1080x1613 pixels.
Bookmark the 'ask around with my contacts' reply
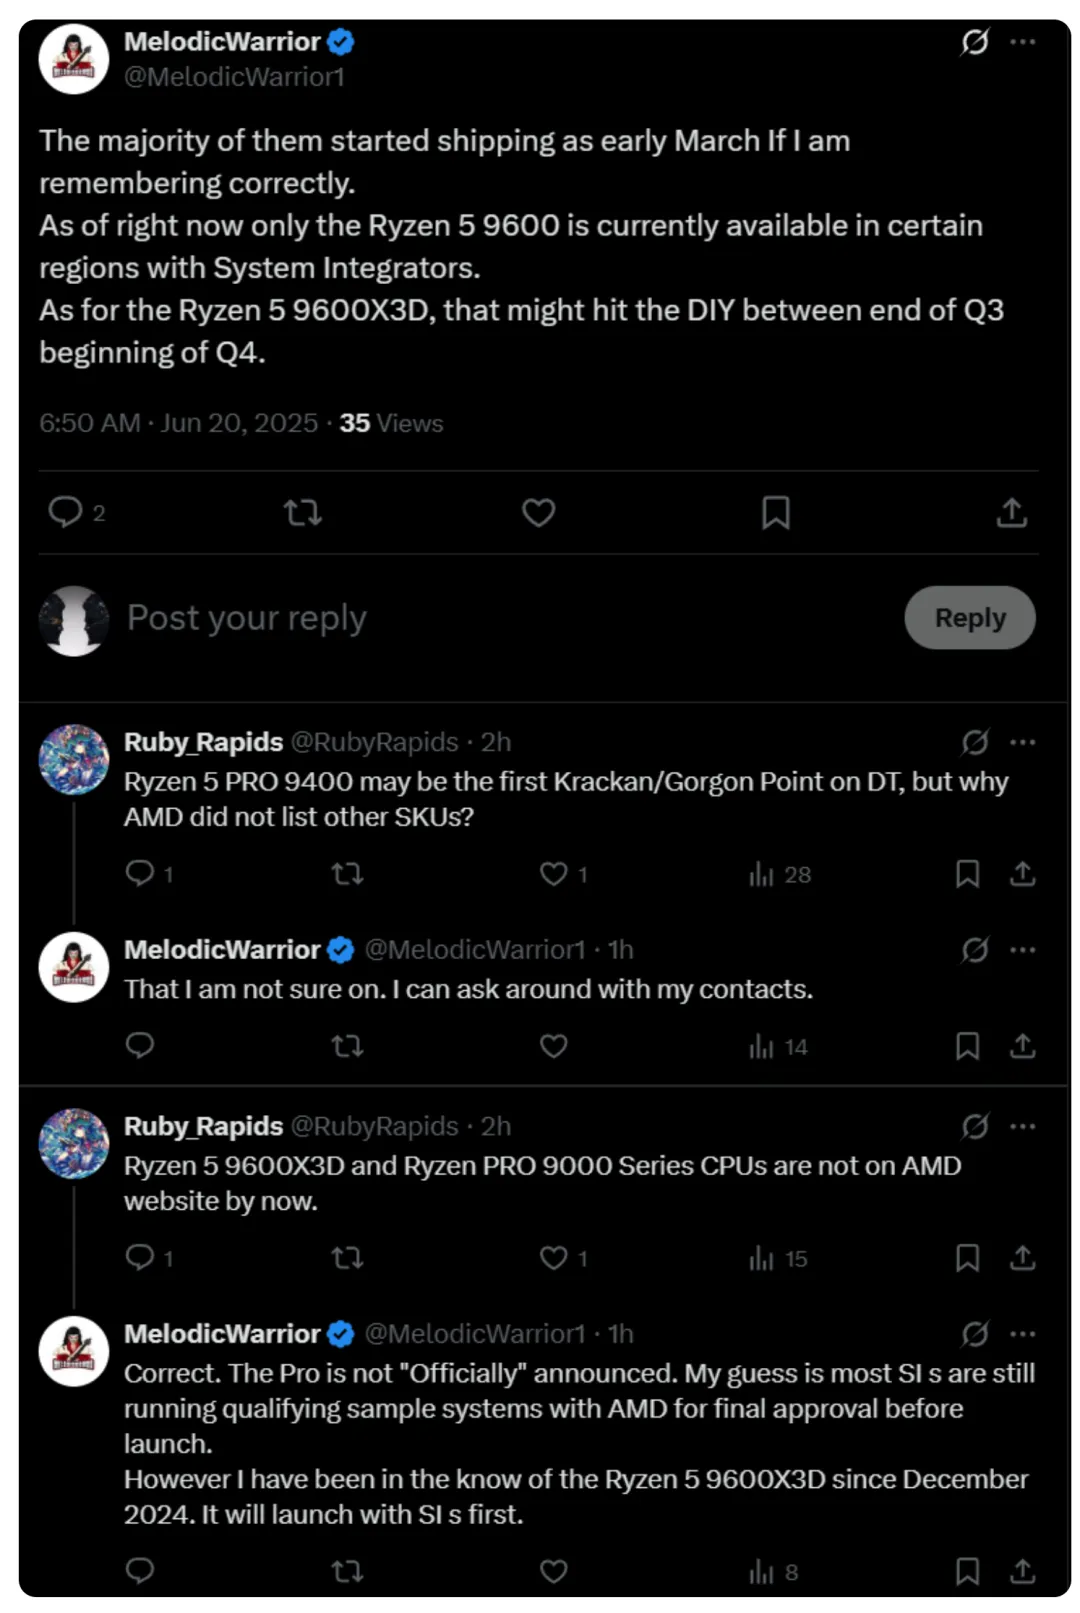[967, 1046]
